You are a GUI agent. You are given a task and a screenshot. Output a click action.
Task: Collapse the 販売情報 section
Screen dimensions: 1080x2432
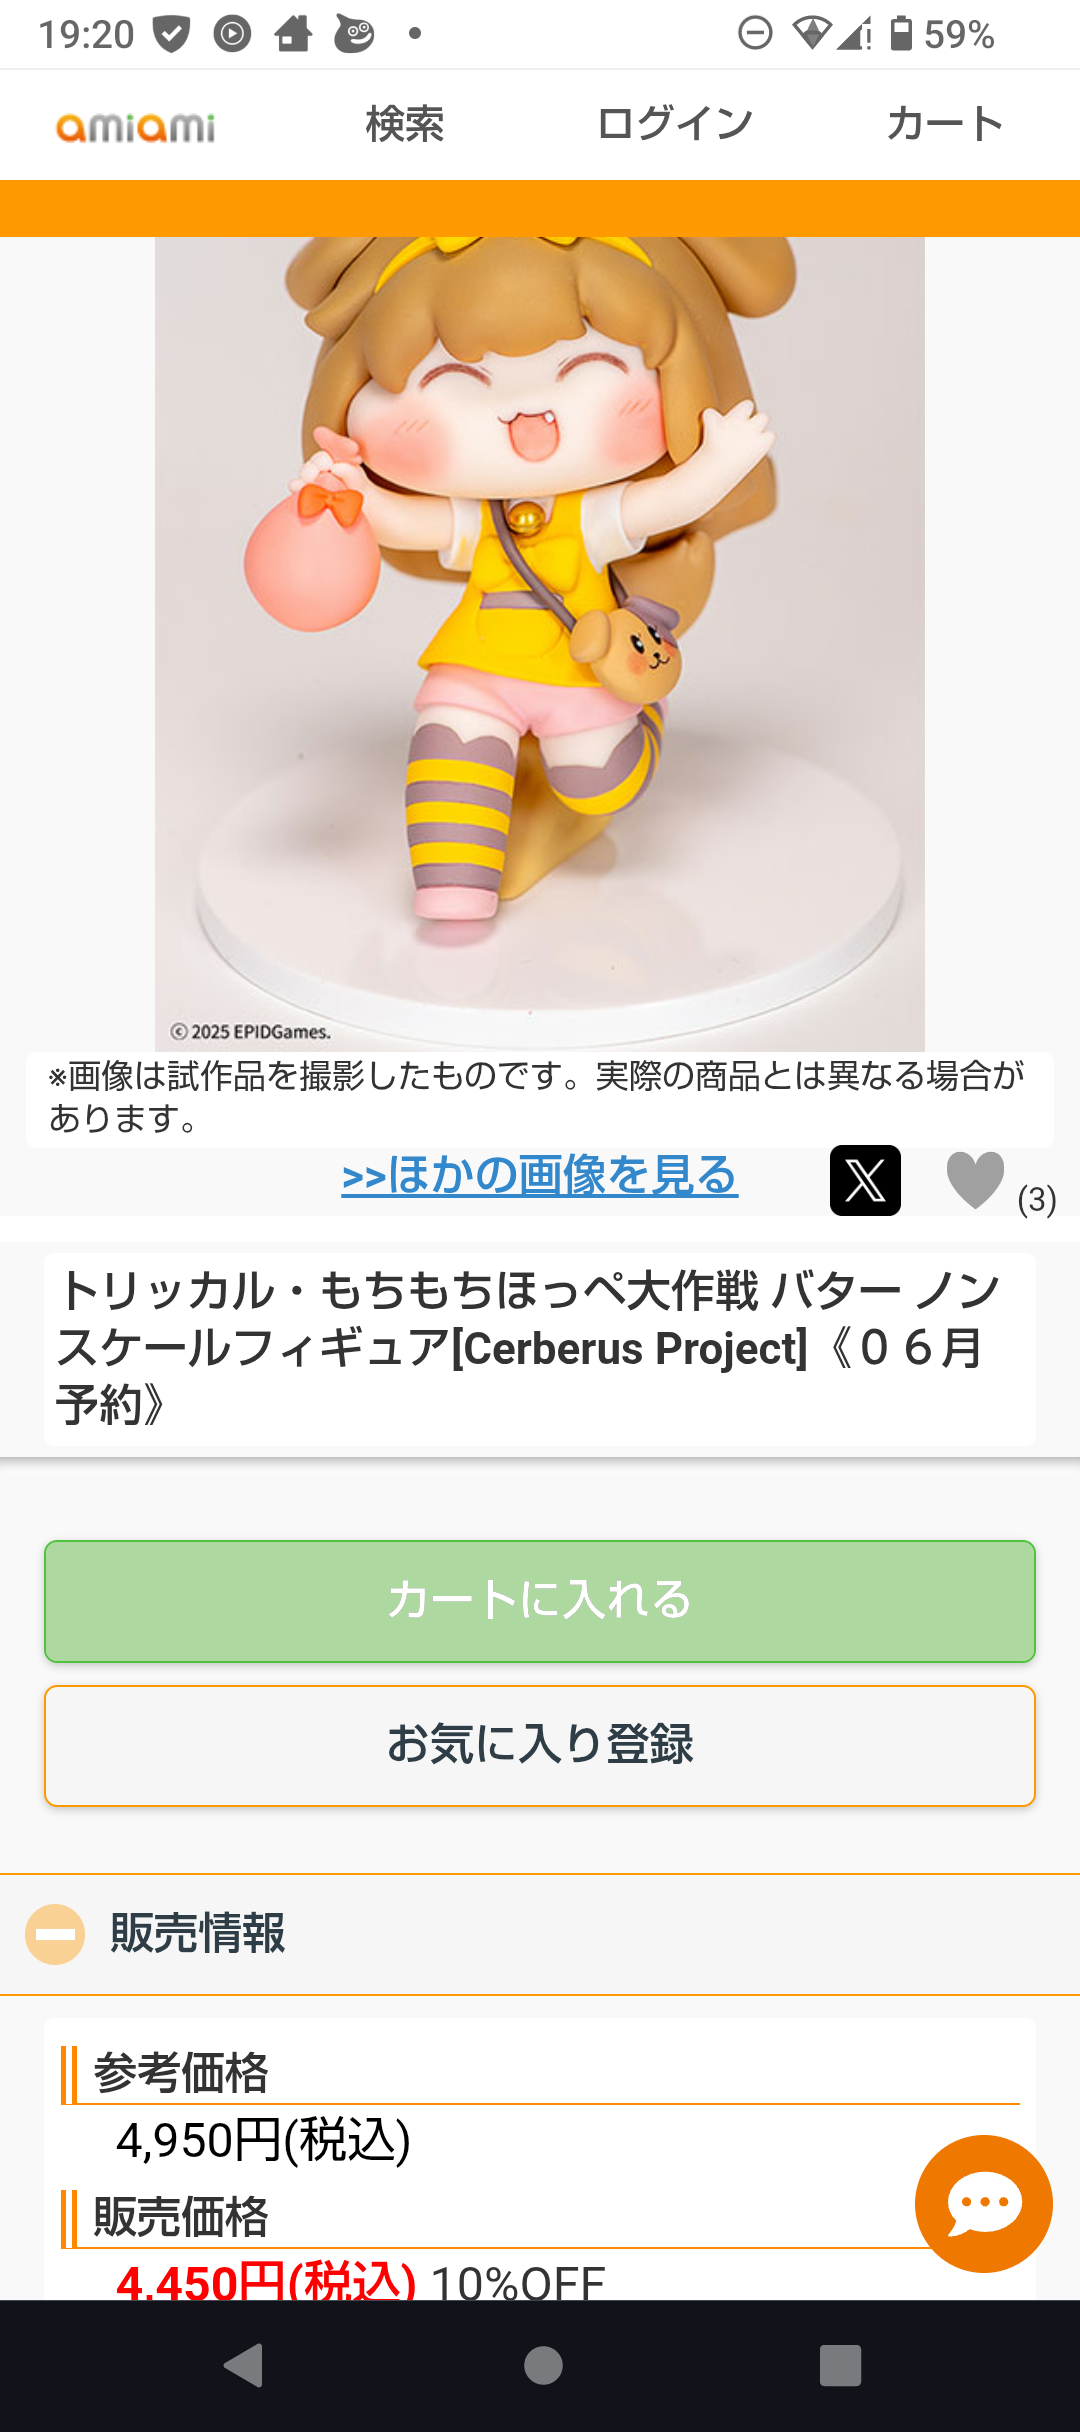(55, 1934)
